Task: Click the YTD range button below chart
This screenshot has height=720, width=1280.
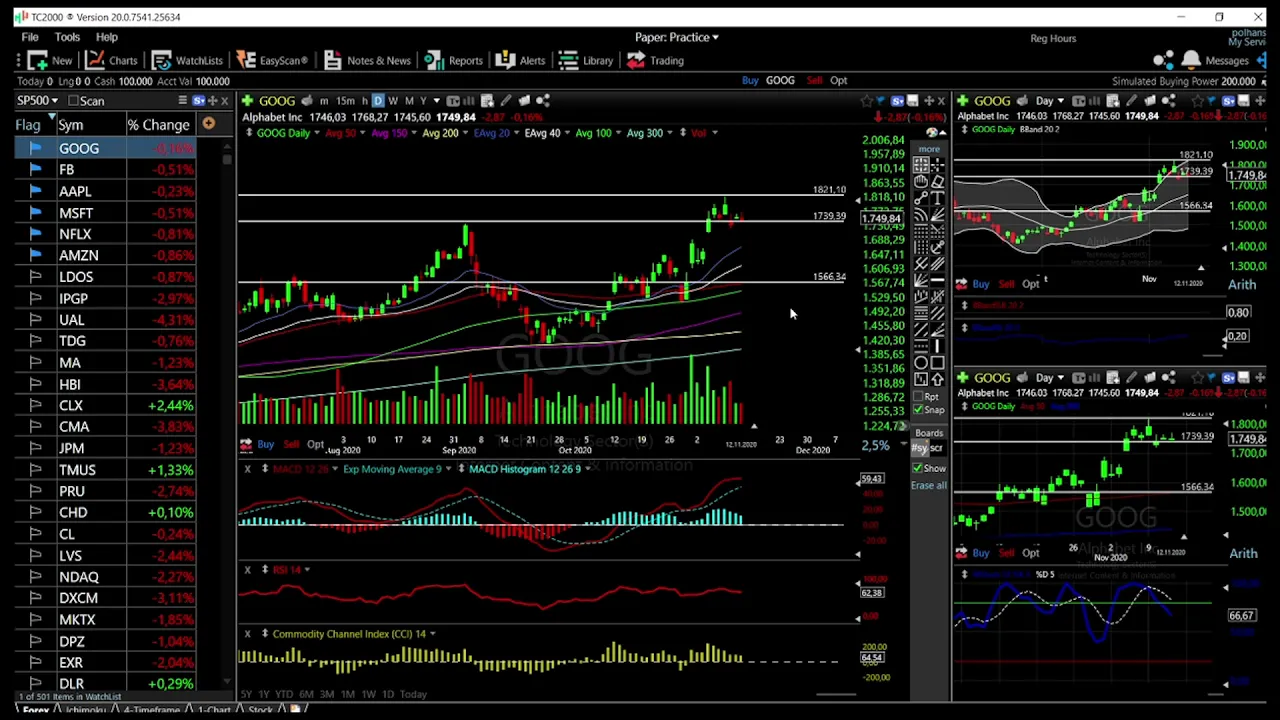Action: click(284, 694)
